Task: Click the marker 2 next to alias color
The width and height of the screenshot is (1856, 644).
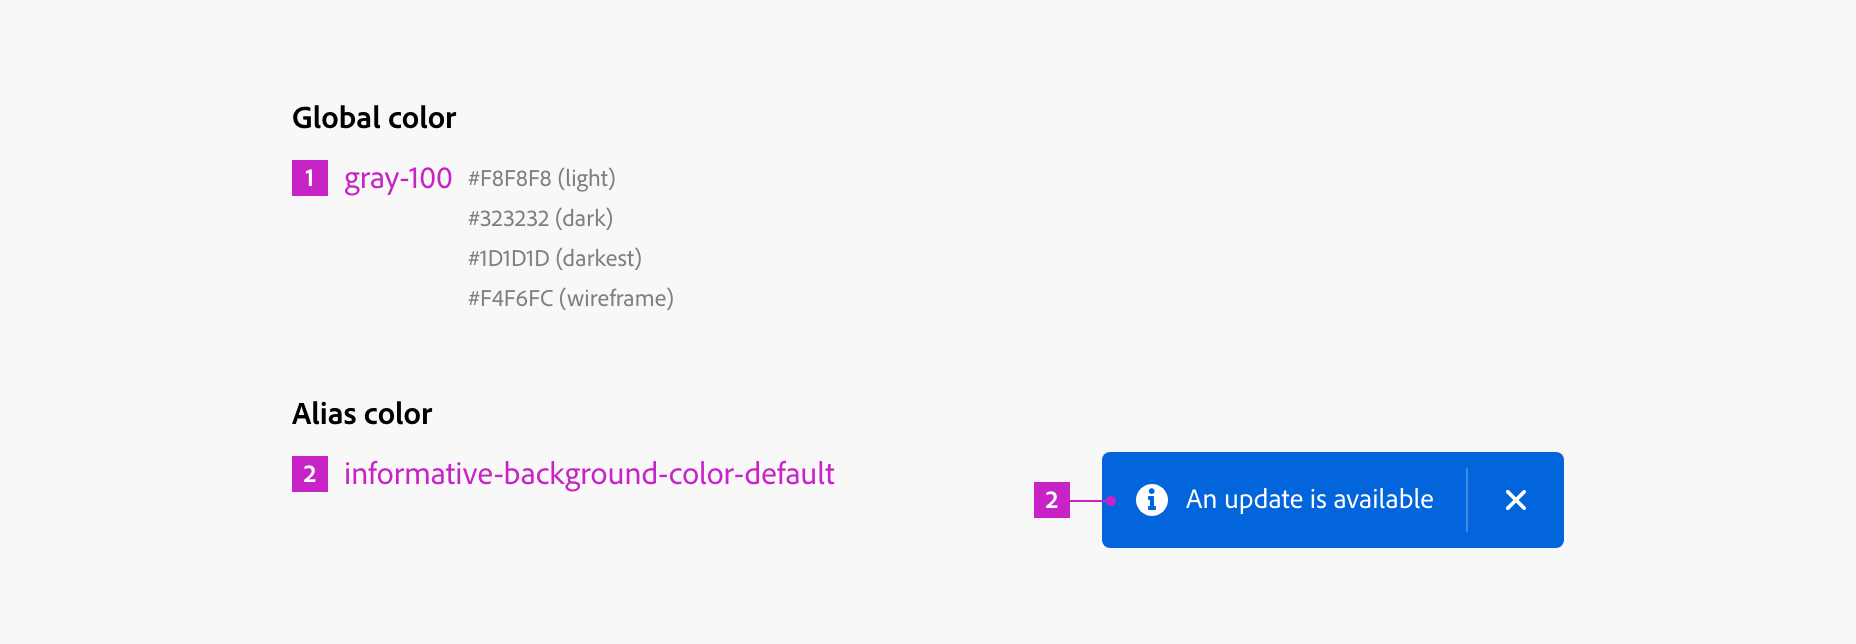Action: 309,475
